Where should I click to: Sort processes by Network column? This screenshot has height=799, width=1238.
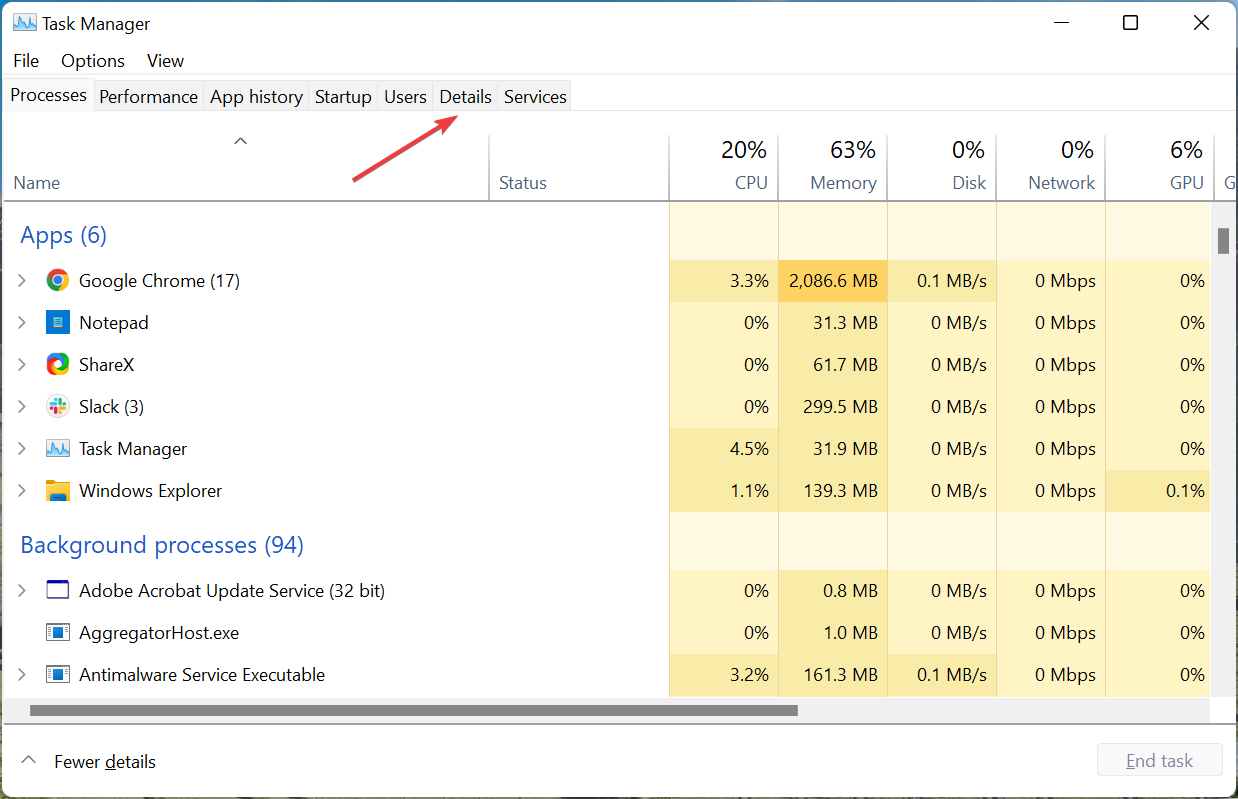coord(1051,167)
